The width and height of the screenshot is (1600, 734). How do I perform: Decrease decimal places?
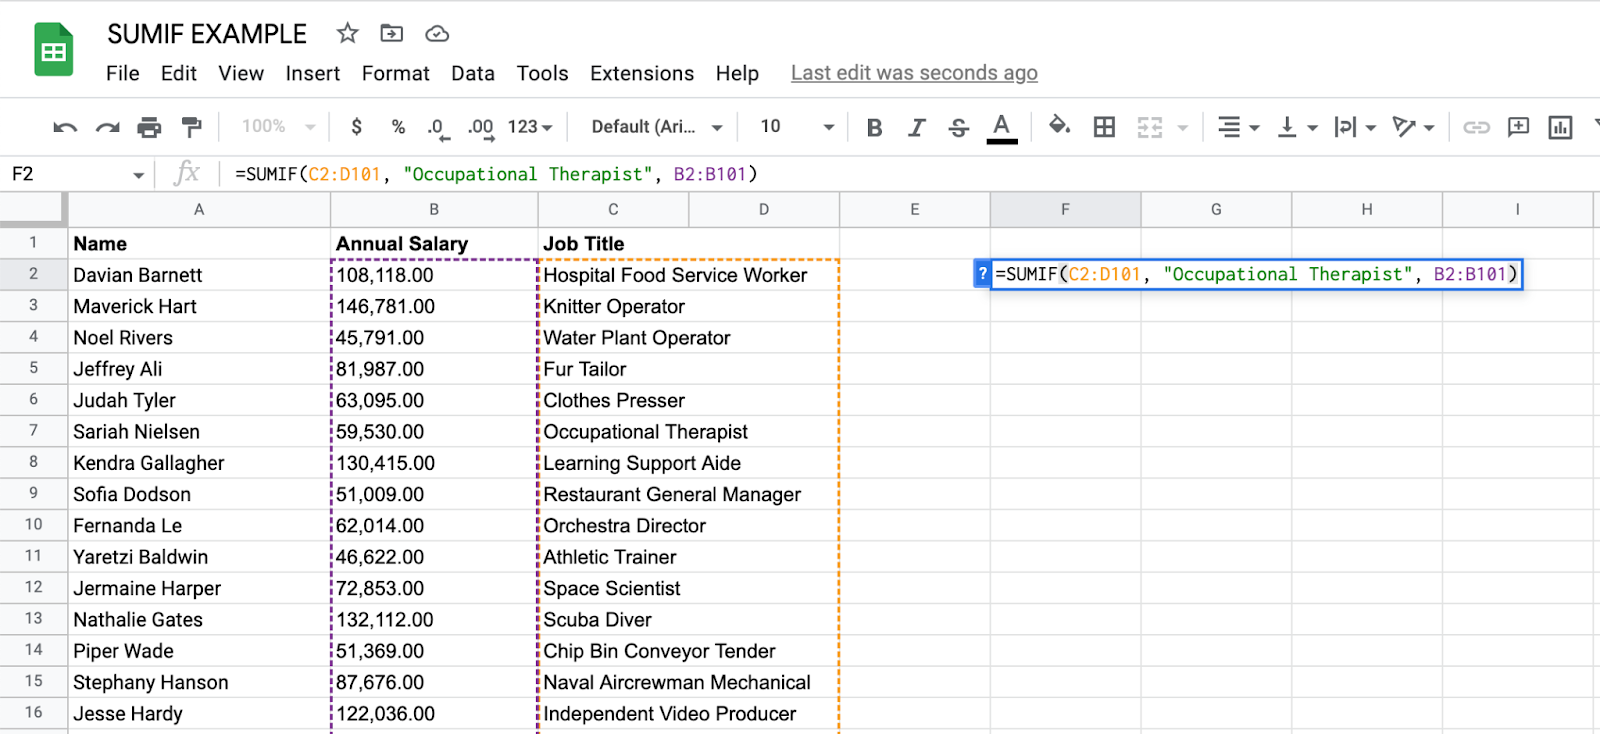tap(438, 128)
